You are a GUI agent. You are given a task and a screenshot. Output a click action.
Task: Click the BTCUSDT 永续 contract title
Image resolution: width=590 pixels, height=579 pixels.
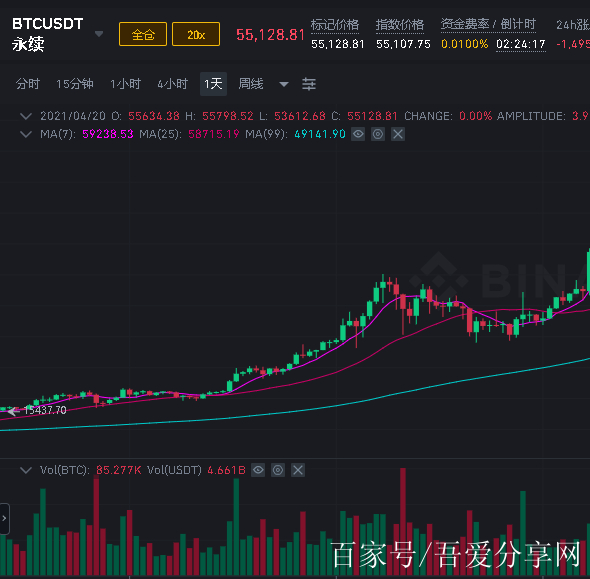47,34
